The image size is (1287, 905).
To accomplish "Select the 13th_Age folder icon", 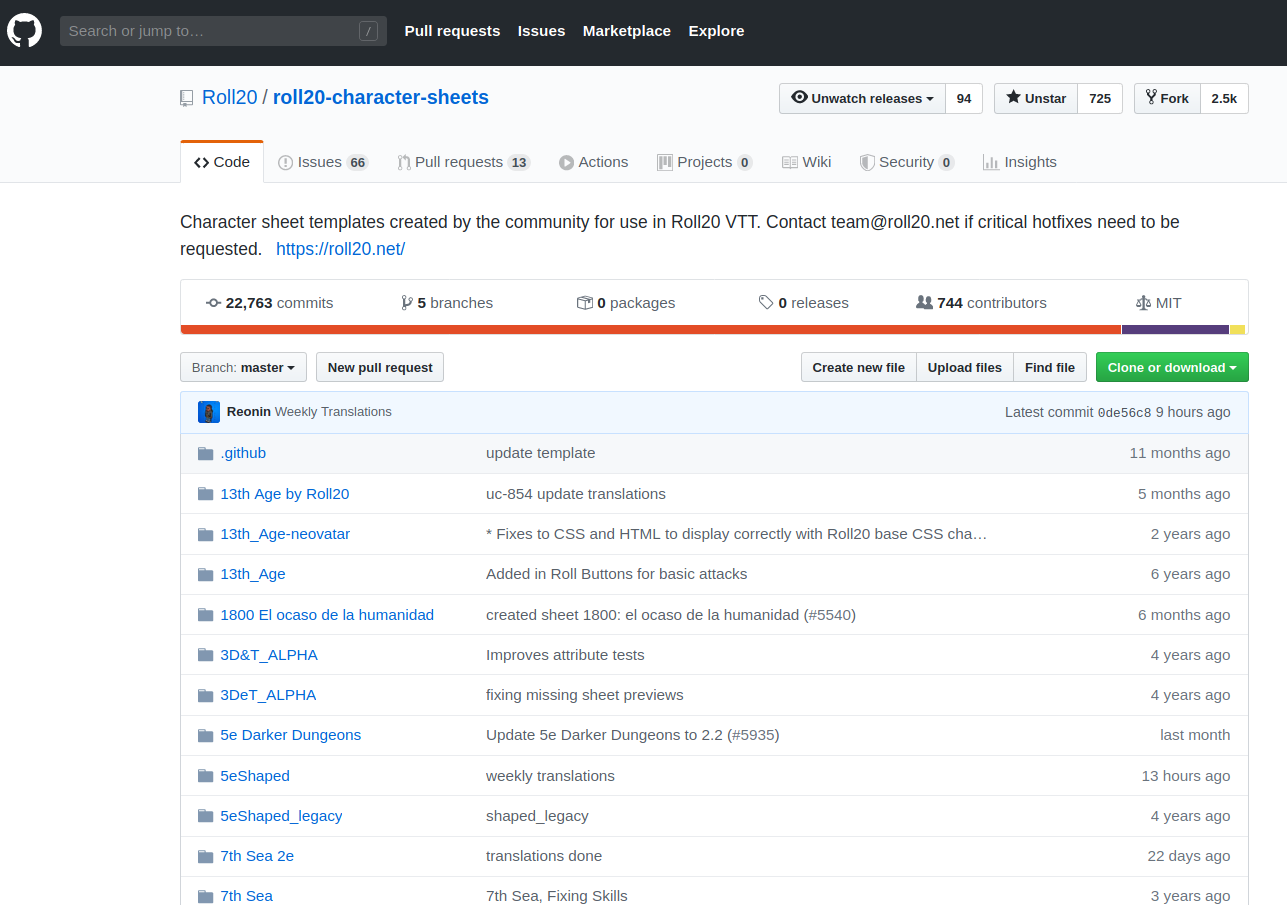I will click(x=206, y=574).
